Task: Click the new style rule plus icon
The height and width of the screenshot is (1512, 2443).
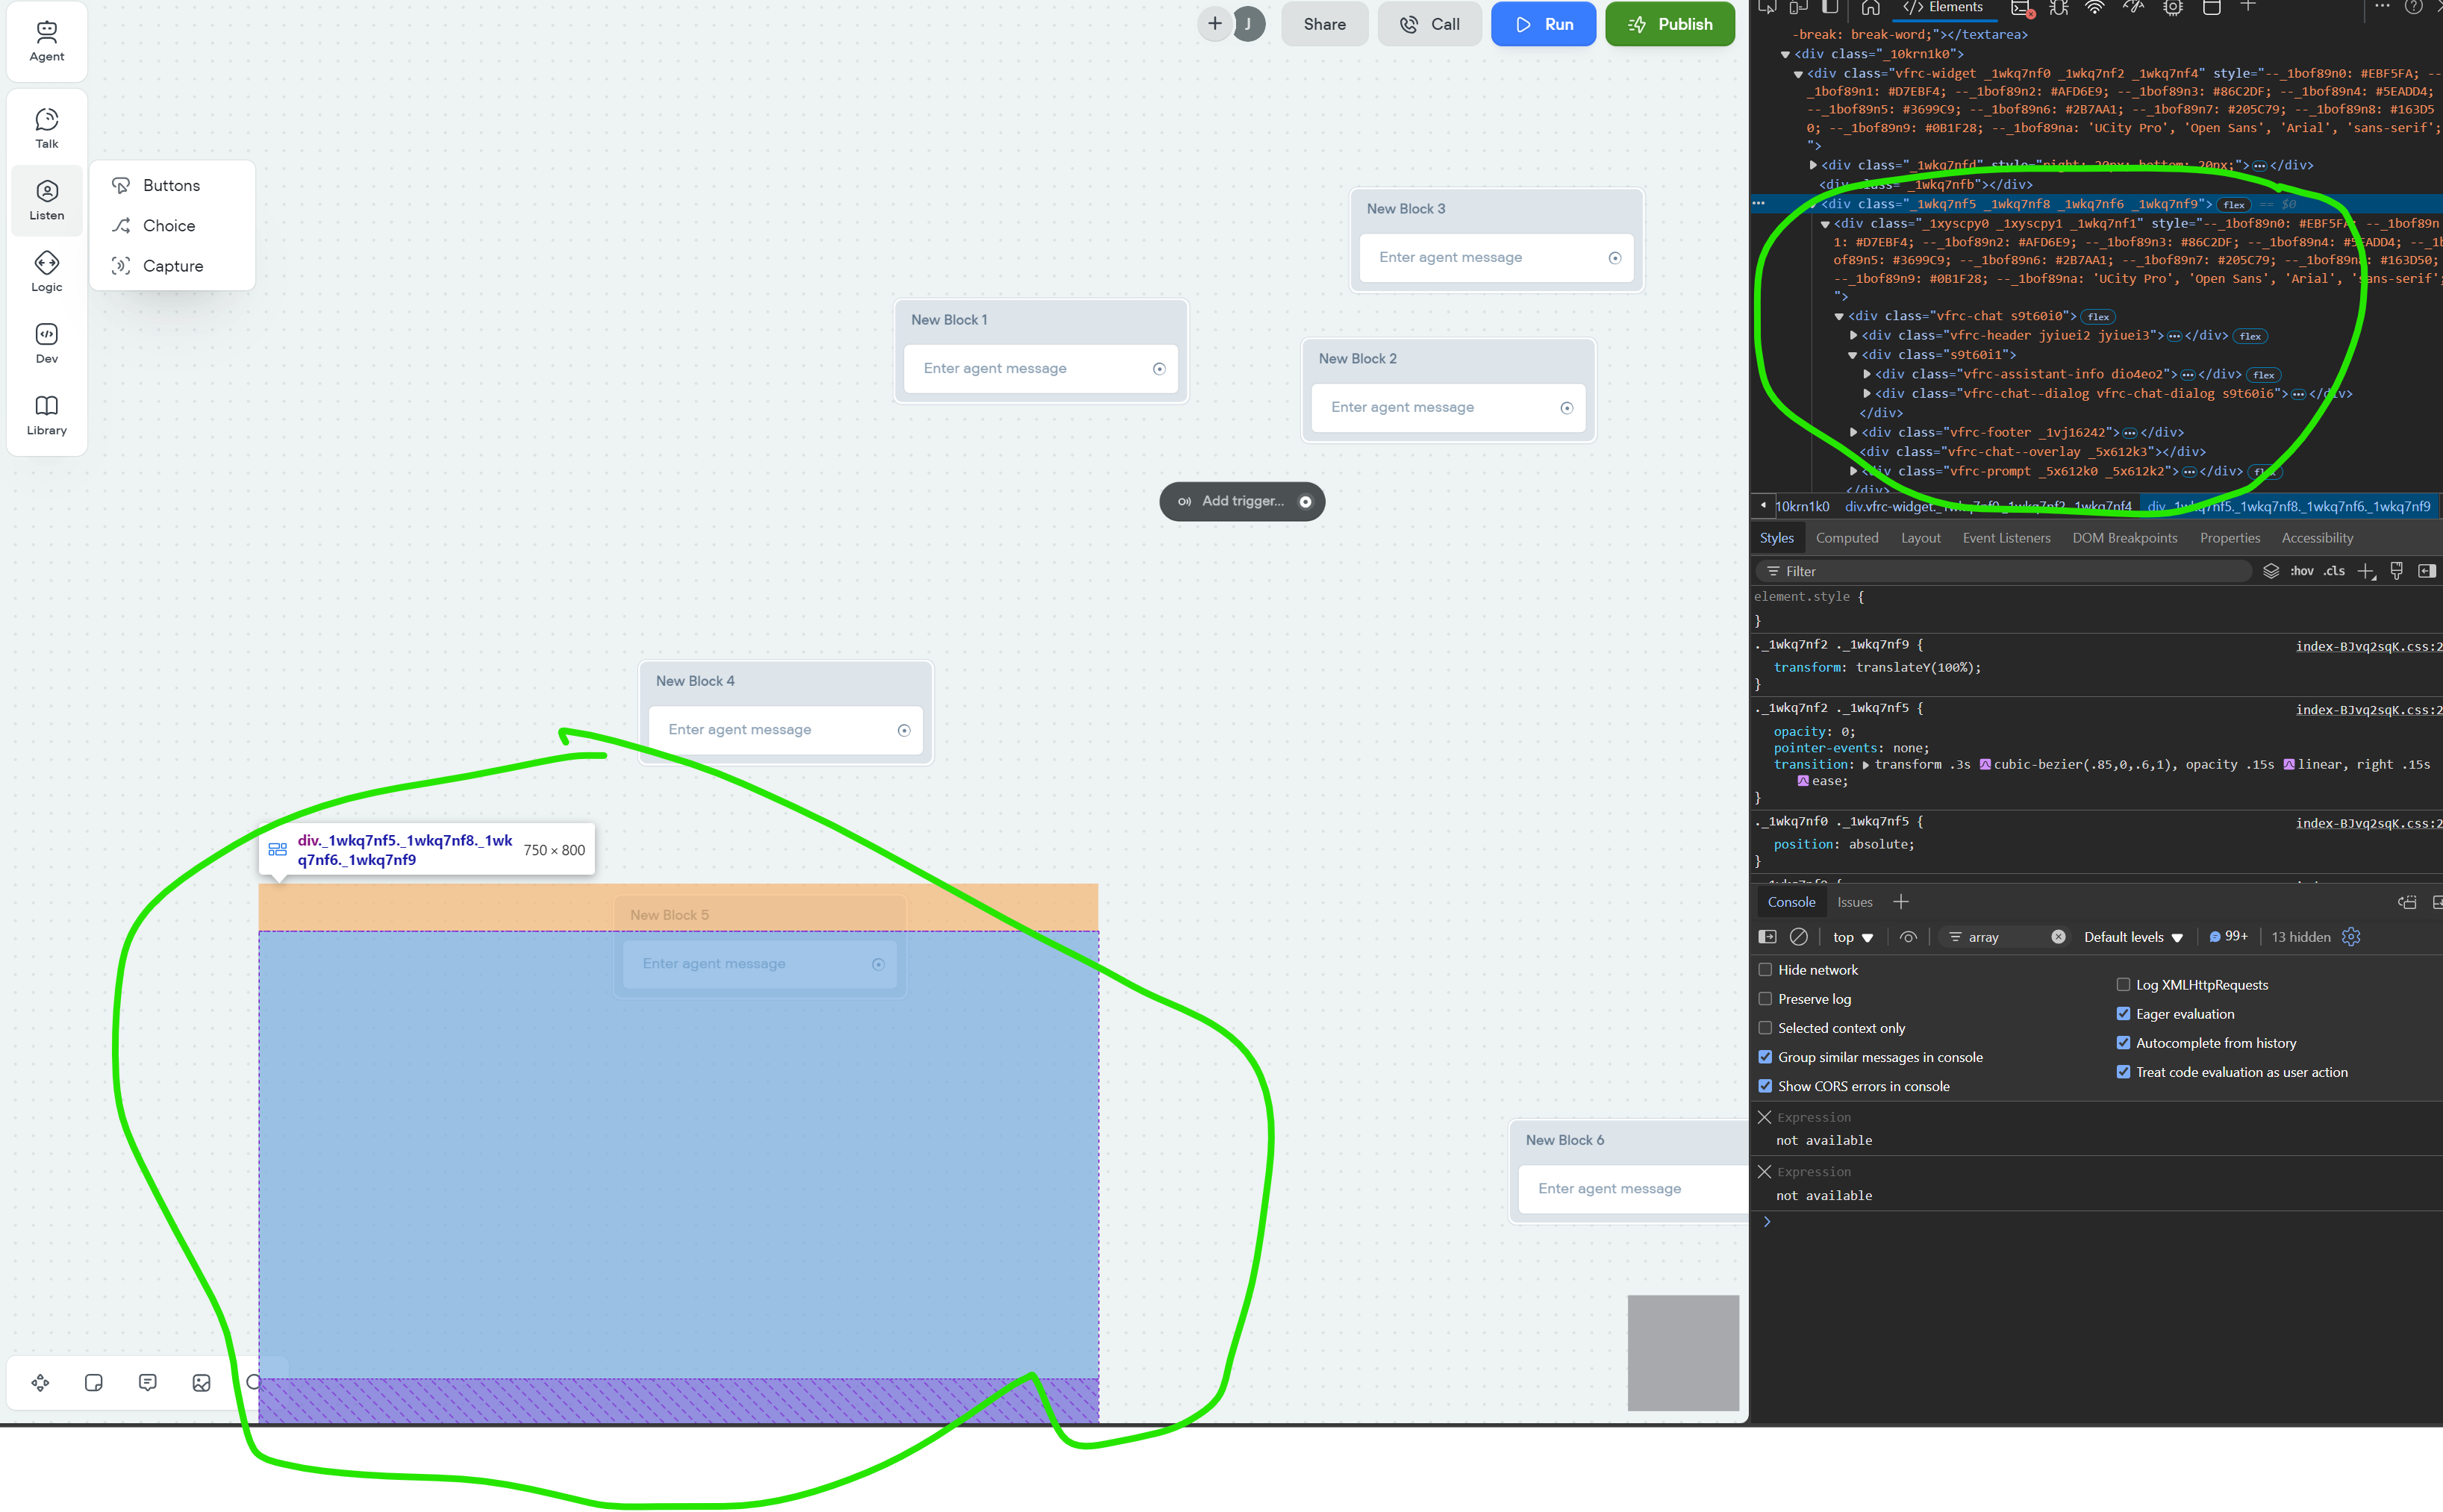Action: 2366,571
